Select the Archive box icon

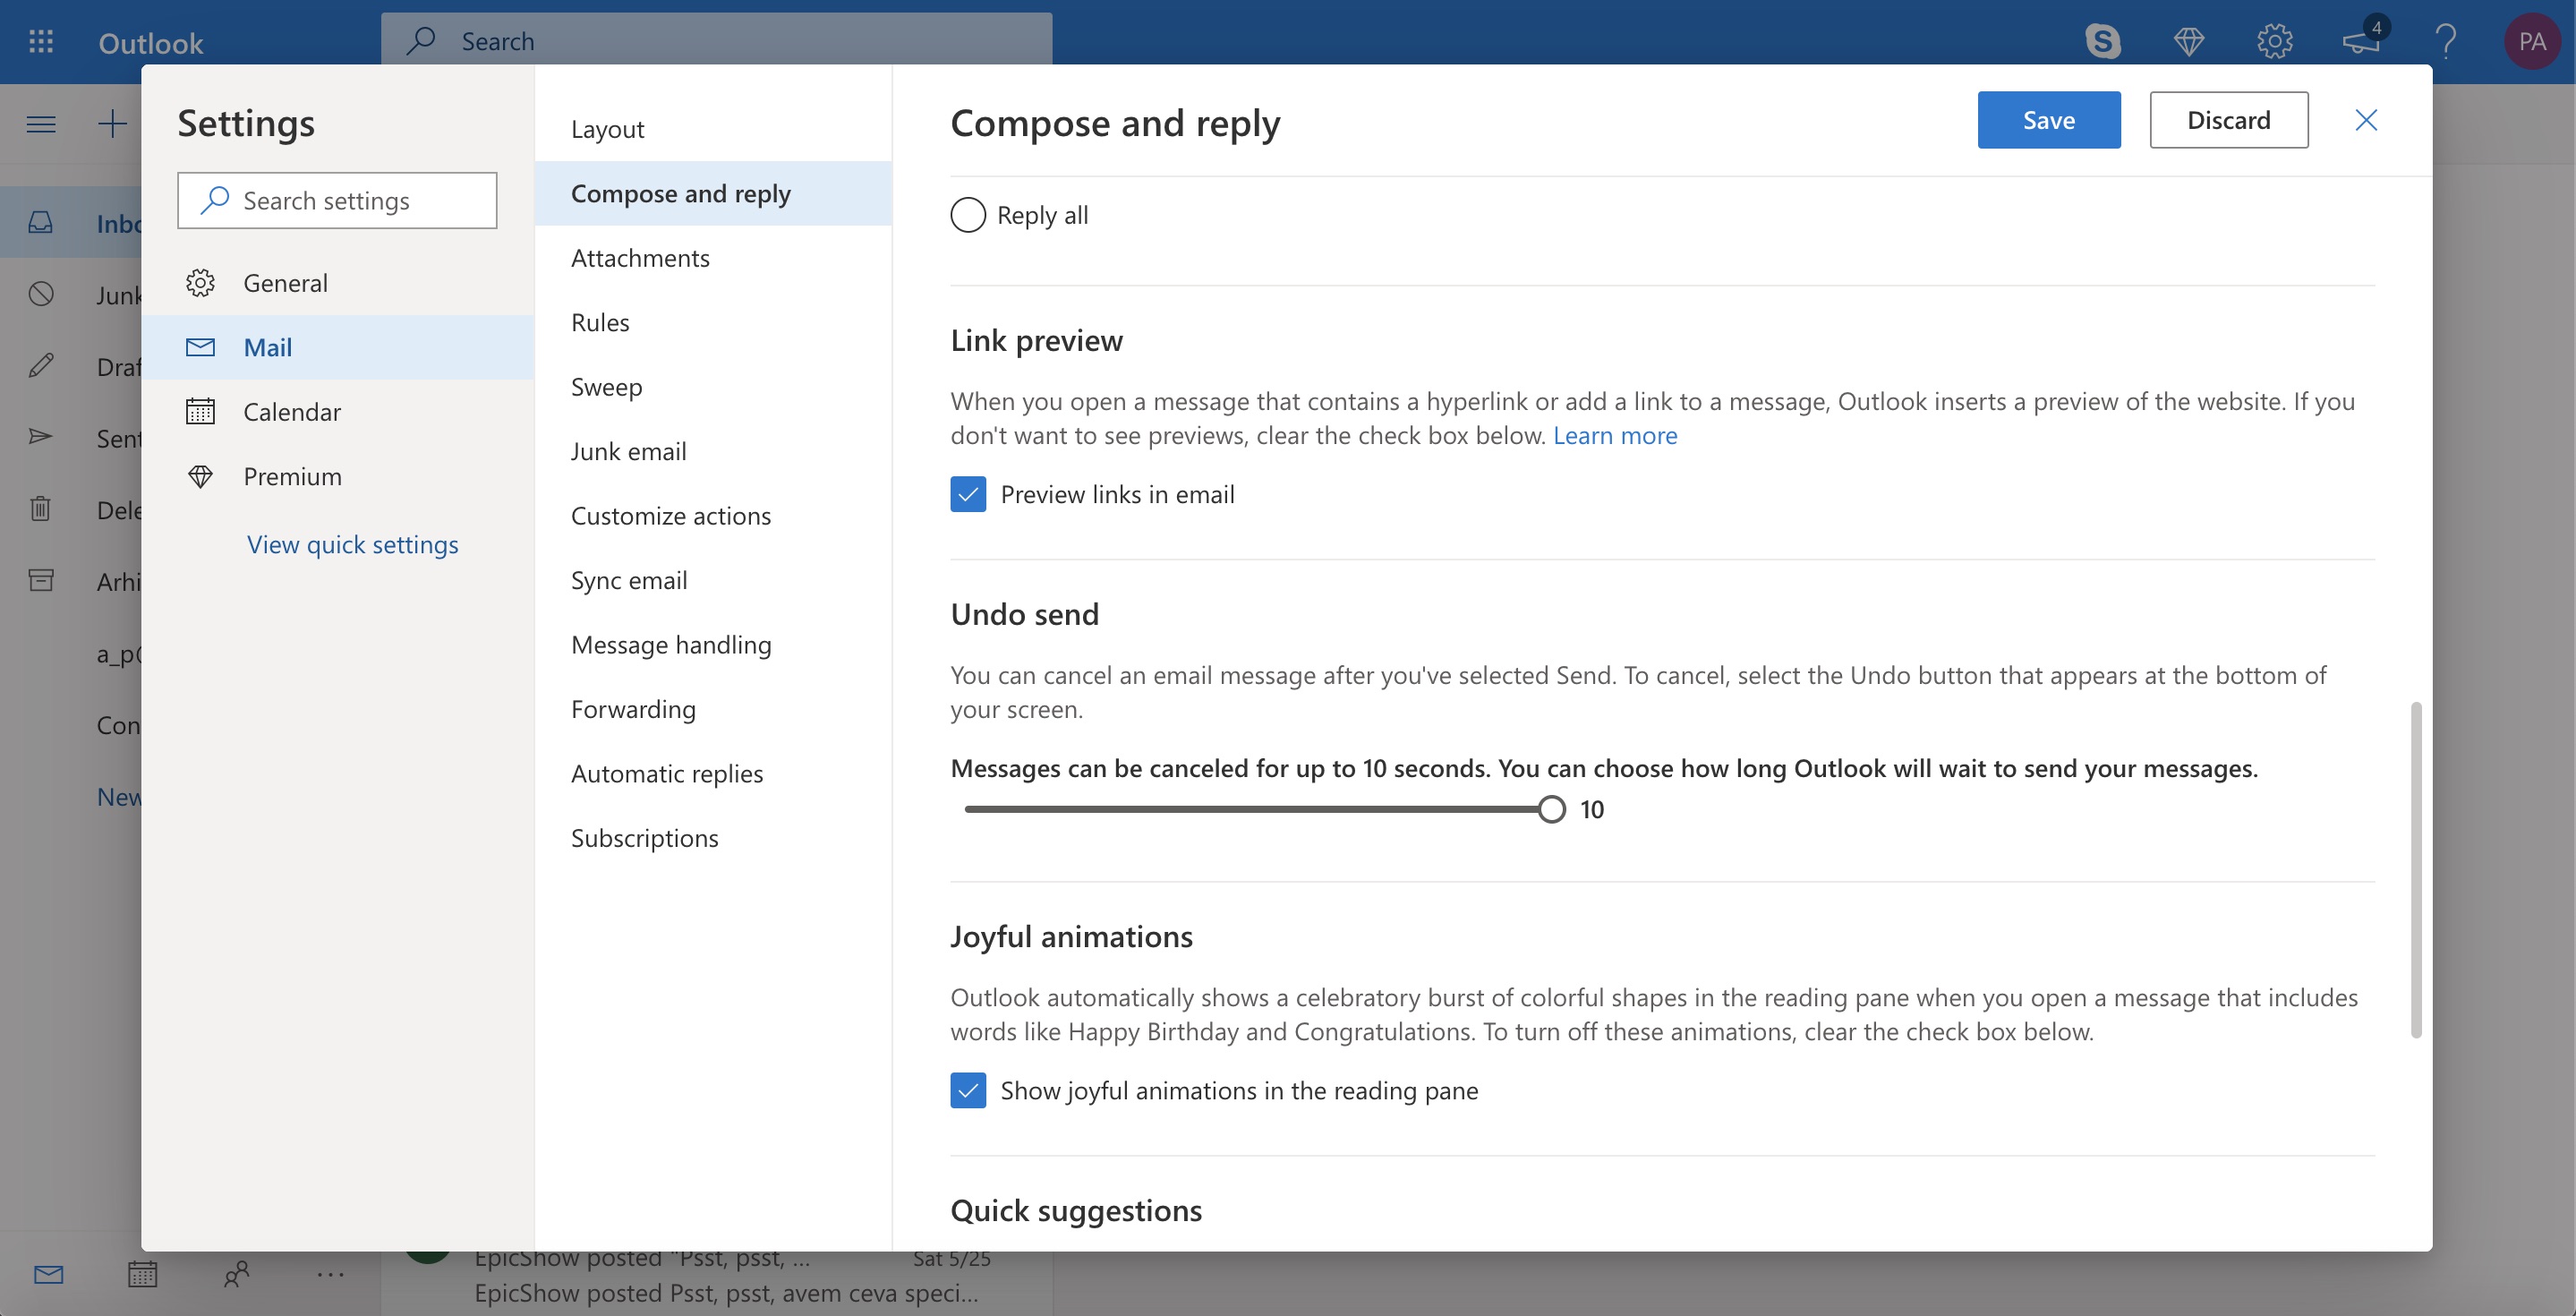[x=41, y=580]
